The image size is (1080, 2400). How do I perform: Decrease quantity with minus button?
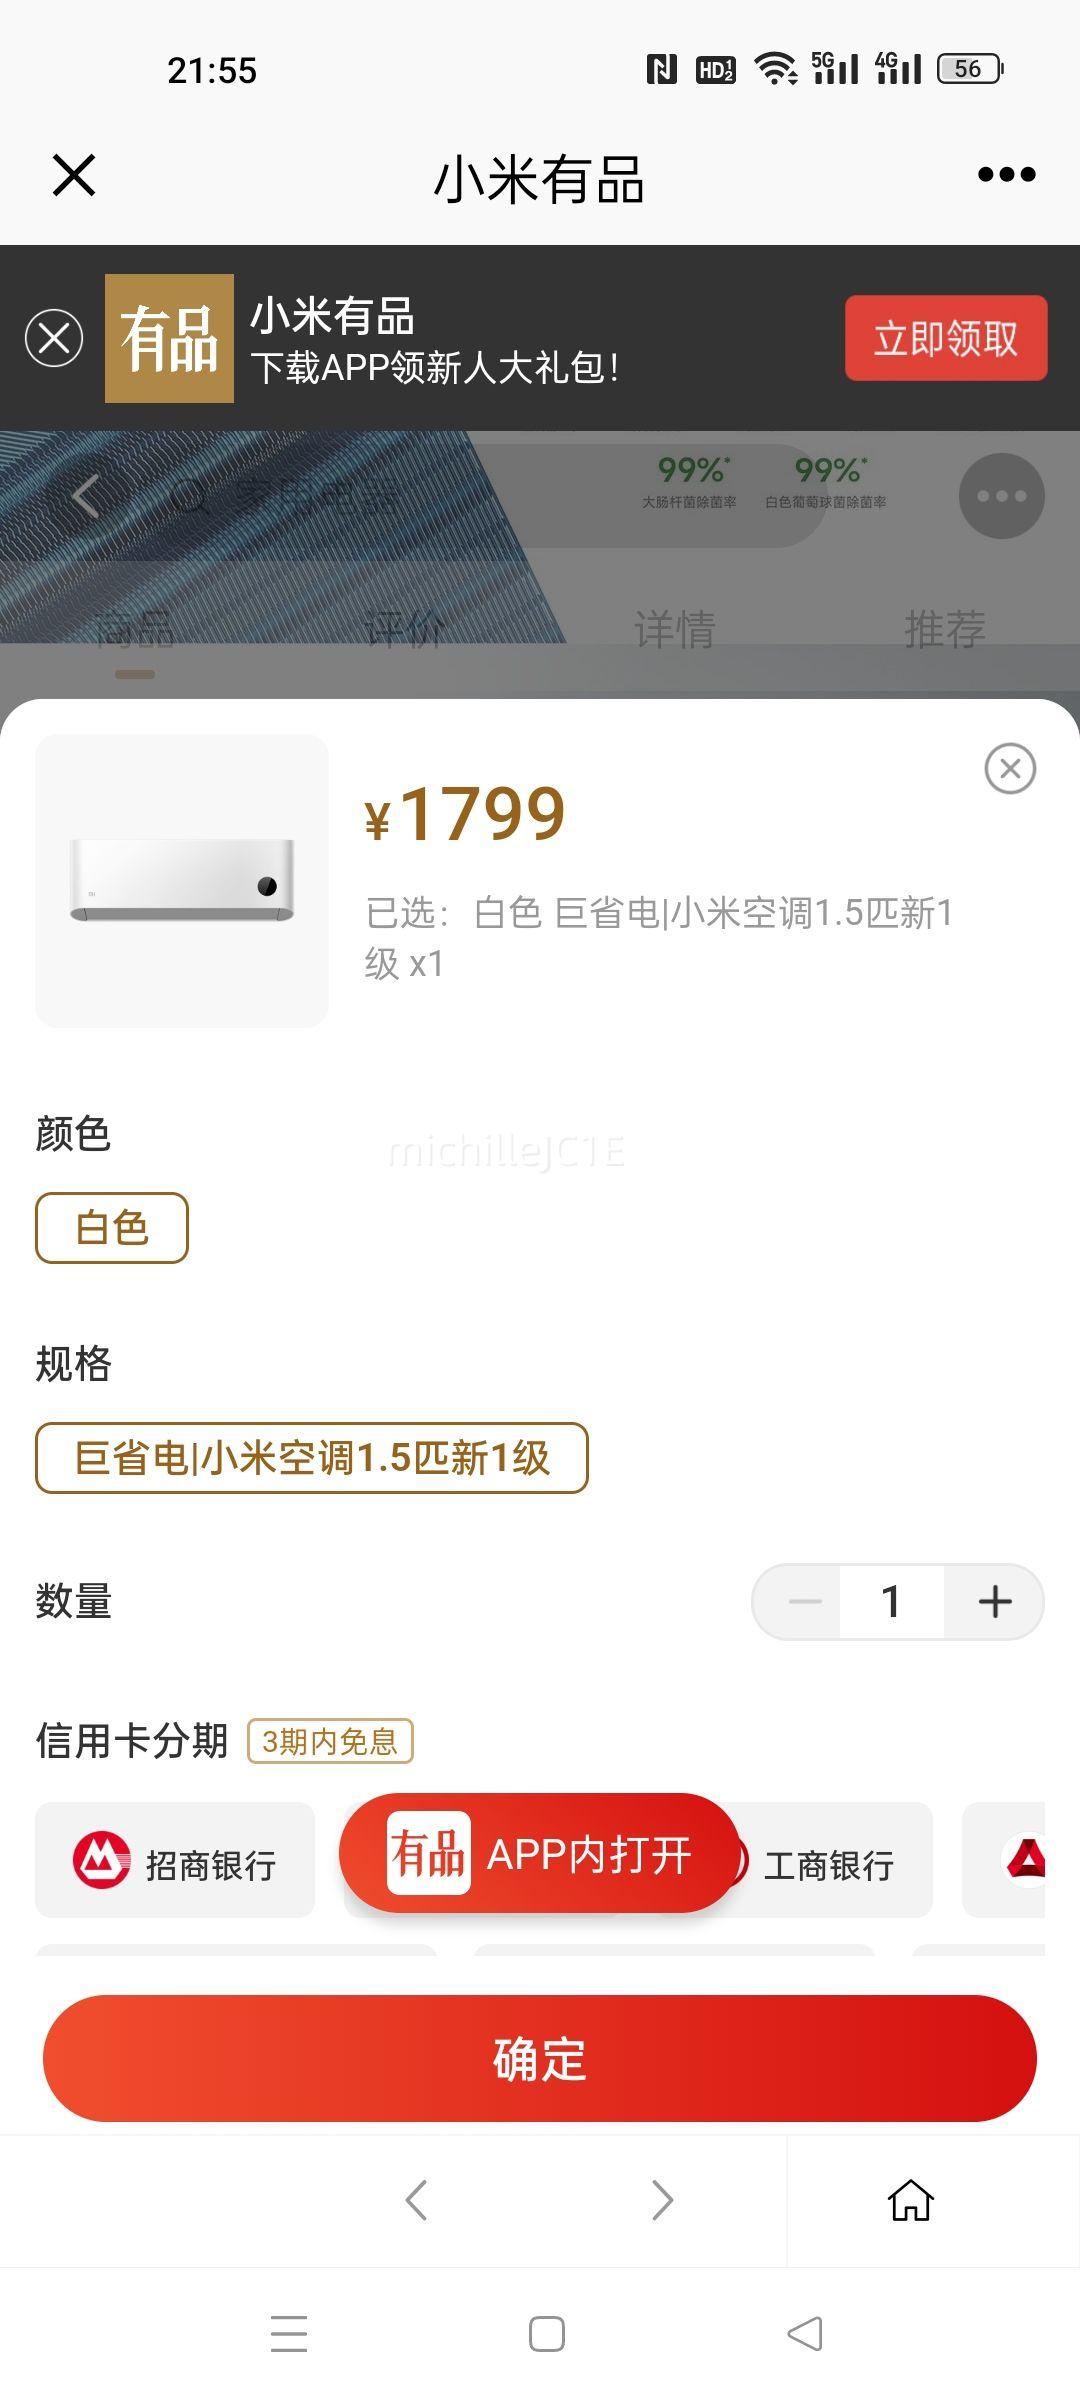coord(804,1602)
